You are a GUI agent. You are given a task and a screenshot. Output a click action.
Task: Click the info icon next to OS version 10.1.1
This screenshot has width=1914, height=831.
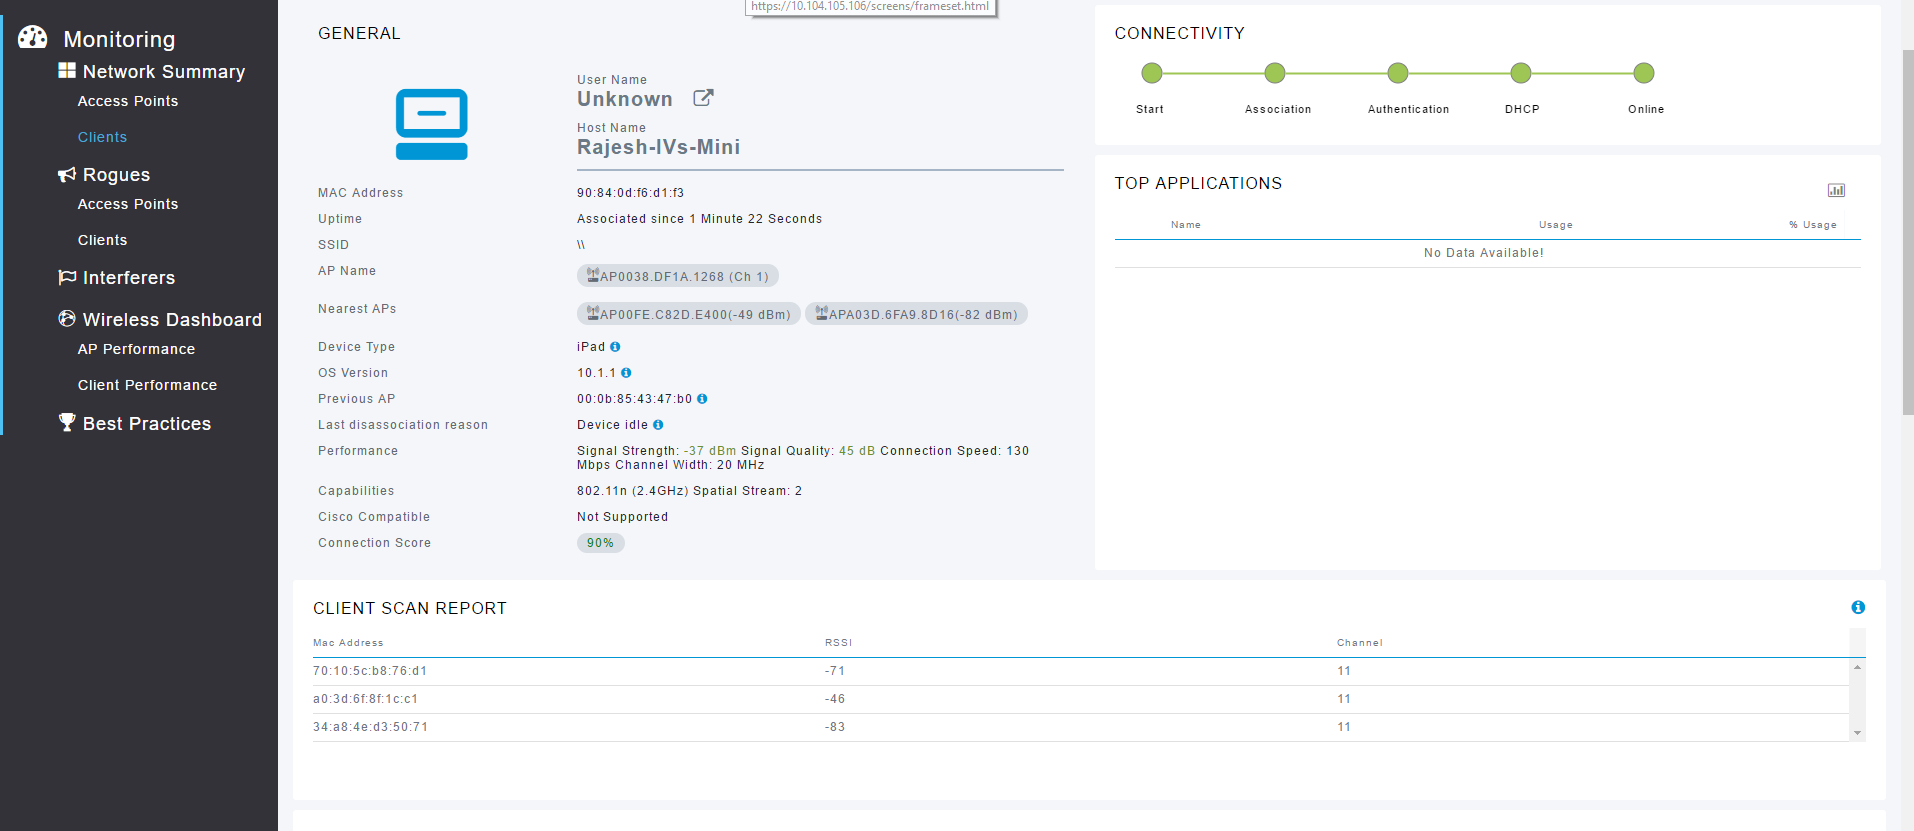pyautogui.click(x=626, y=373)
